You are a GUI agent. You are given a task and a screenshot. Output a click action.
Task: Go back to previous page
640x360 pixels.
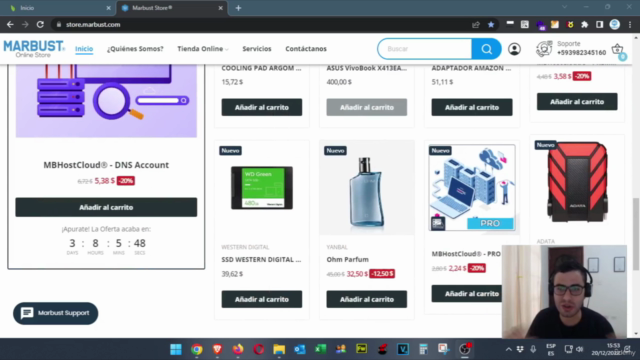(10, 24)
